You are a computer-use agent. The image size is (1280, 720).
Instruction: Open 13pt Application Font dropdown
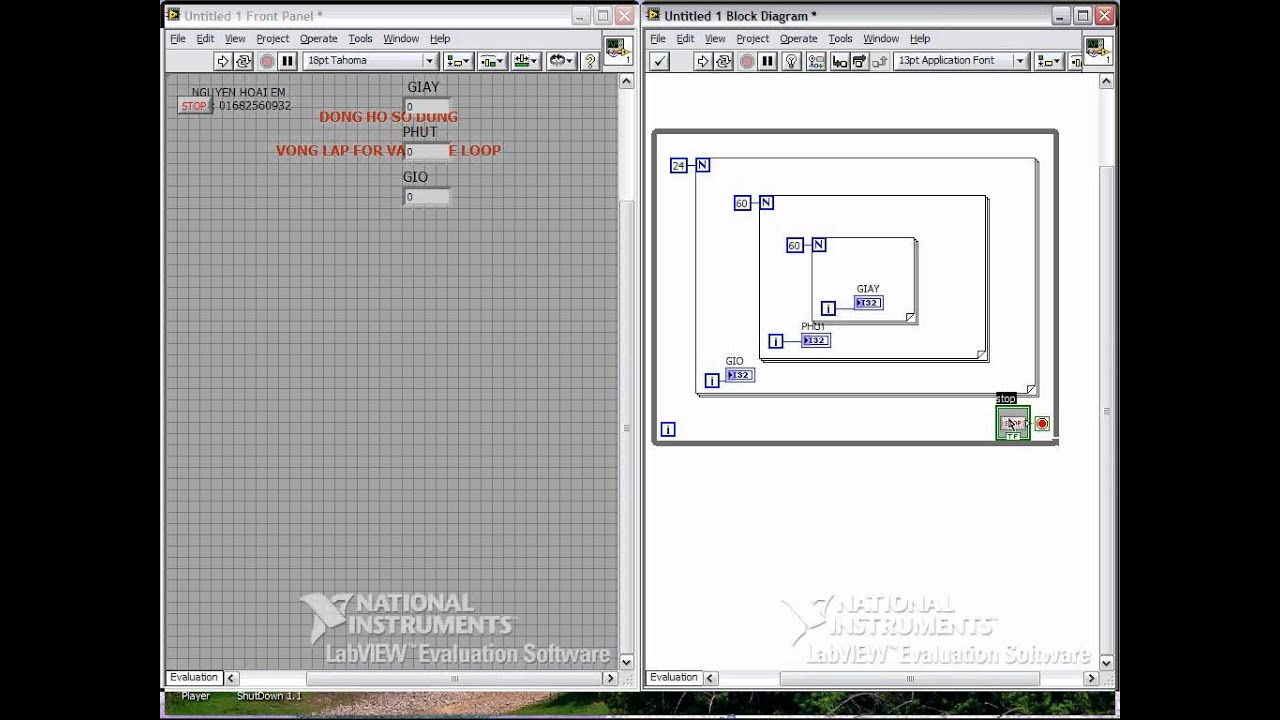[x=962, y=61]
